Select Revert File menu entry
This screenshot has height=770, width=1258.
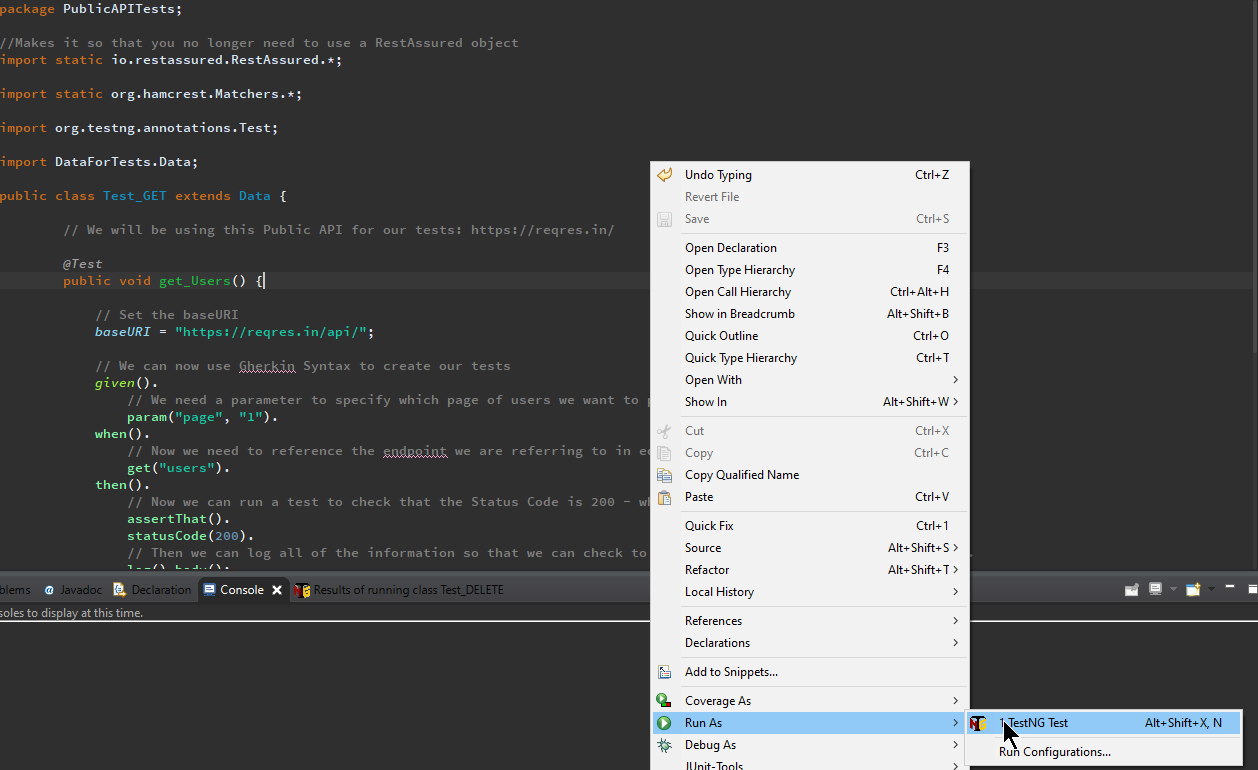[810, 197]
